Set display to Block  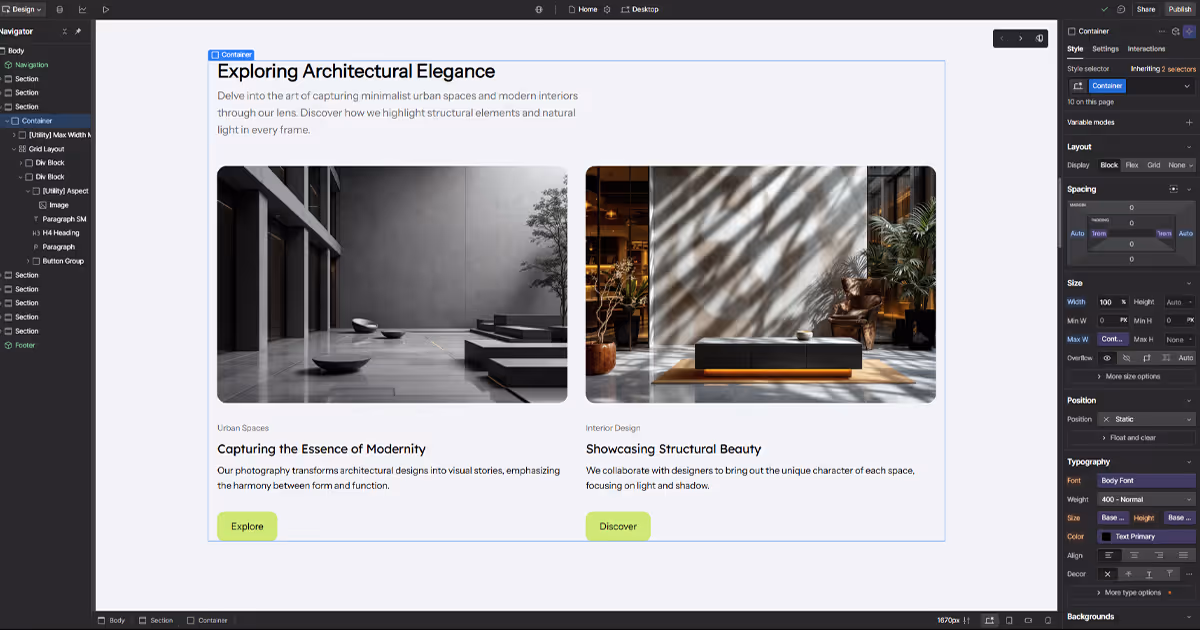[x=1109, y=165]
